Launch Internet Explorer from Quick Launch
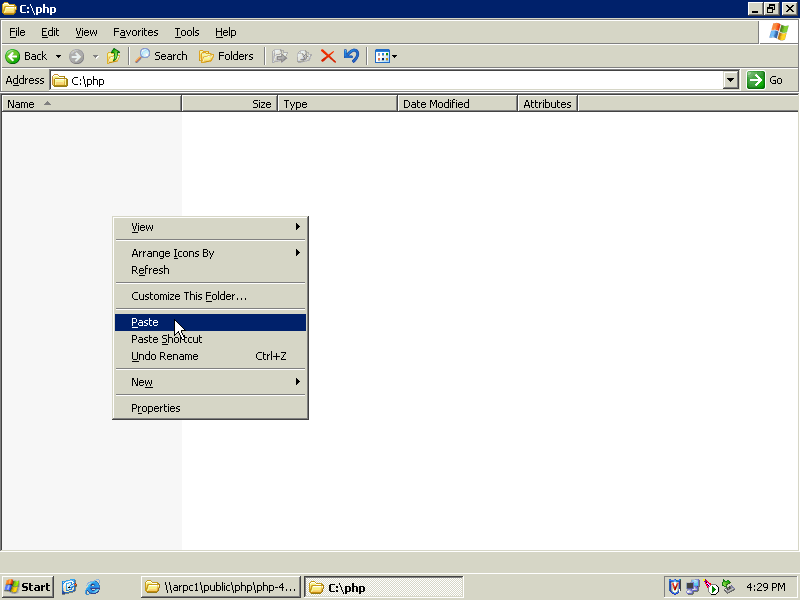The height and width of the screenshot is (600, 800). pyautogui.click(x=93, y=587)
